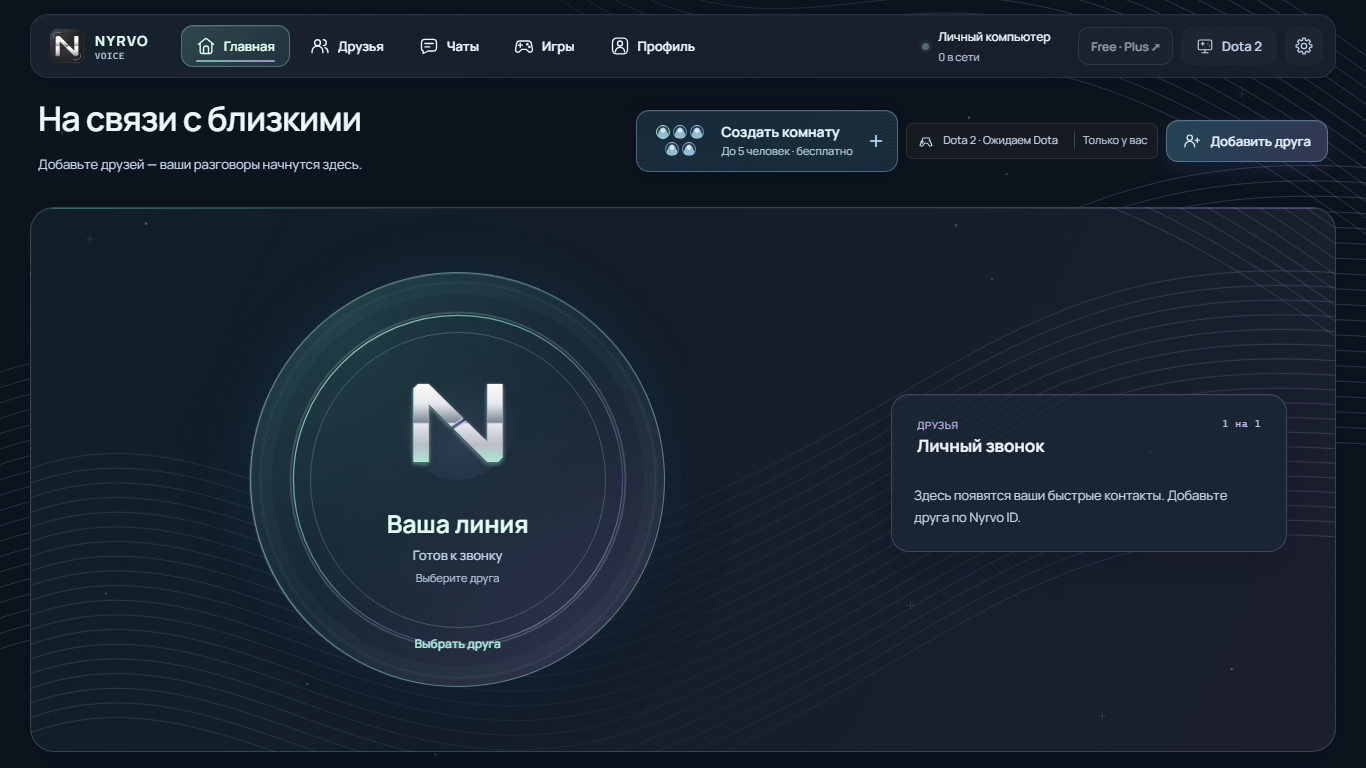Click the Free · Plus upgrade button

(x=1125, y=46)
